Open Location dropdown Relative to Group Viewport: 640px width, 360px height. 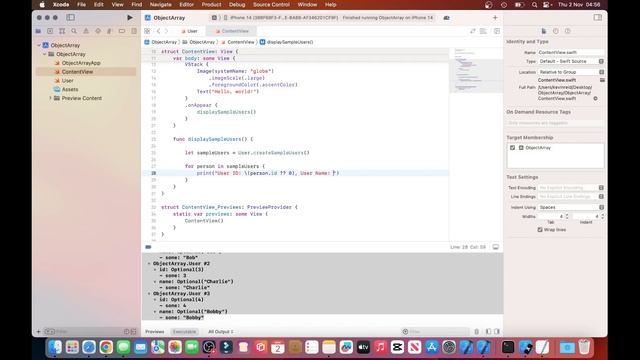(571, 72)
